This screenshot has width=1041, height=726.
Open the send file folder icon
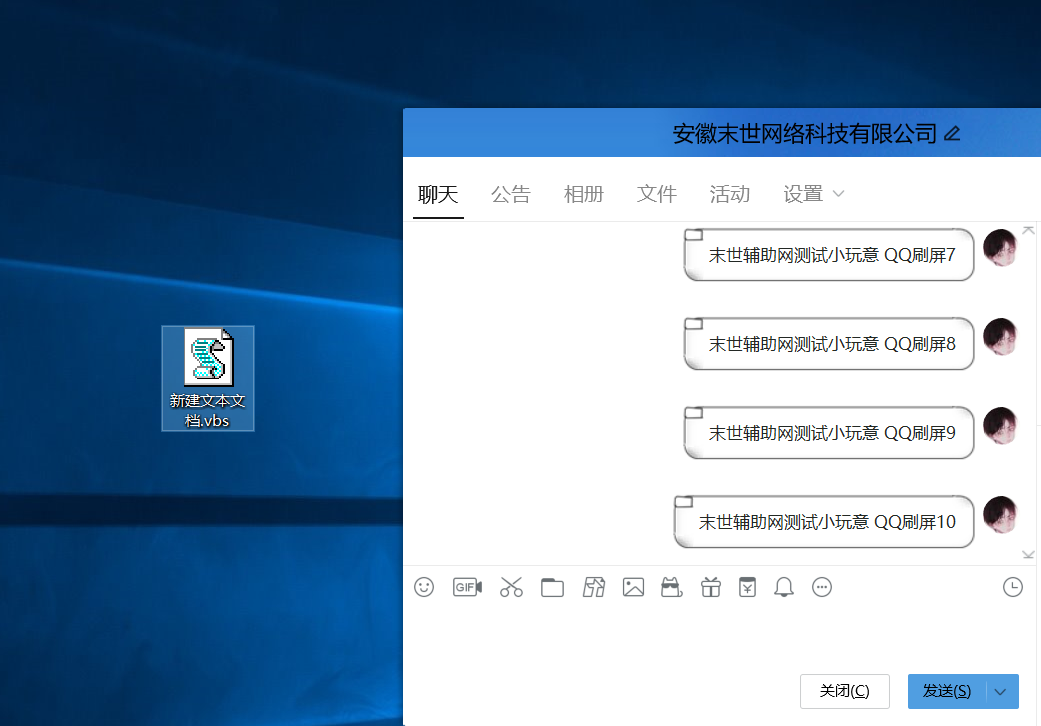(552, 587)
